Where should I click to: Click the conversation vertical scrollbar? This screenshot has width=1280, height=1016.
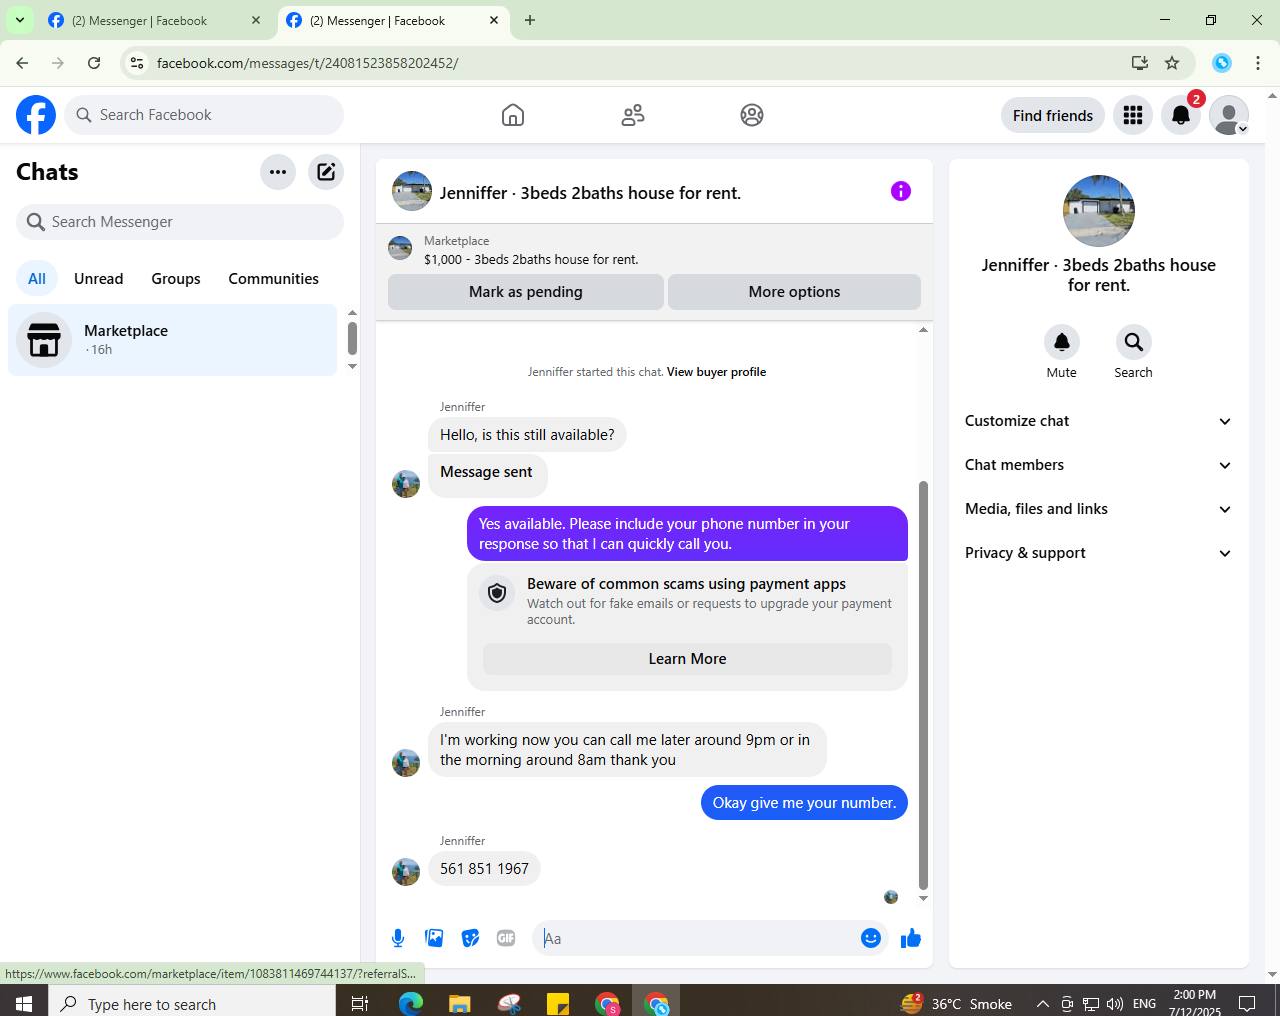923,685
